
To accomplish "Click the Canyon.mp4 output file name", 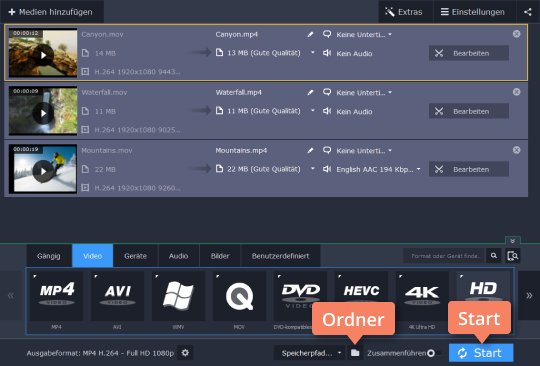I will pyautogui.click(x=237, y=34).
